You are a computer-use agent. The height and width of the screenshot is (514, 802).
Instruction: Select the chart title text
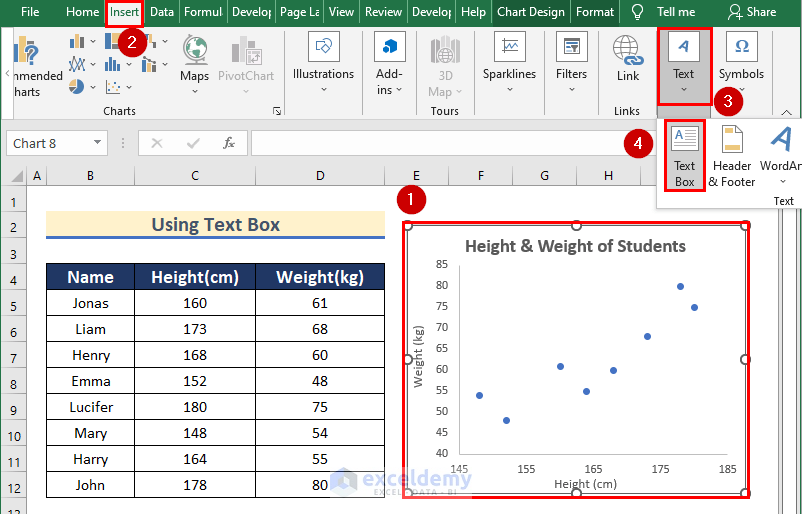(575, 246)
